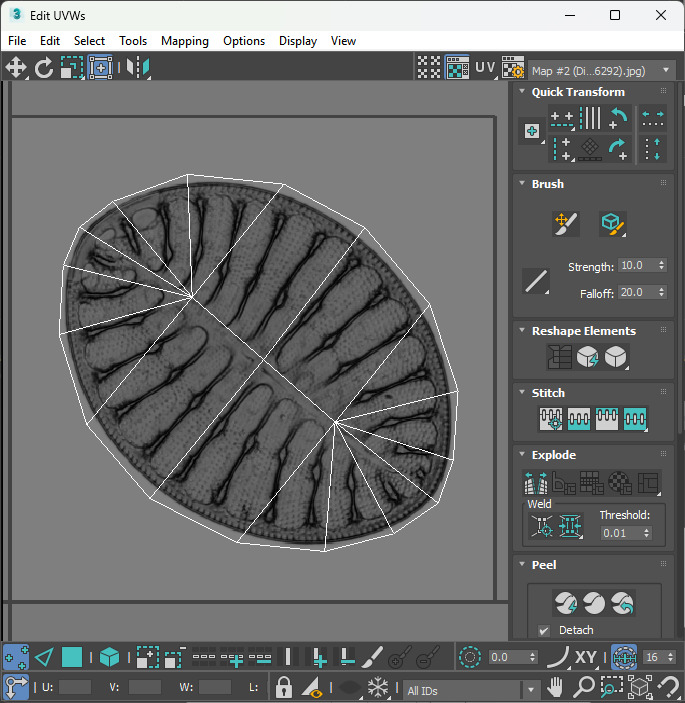The height and width of the screenshot is (703, 685).
Task: Click the Strength value field
Action: coord(637,265)
